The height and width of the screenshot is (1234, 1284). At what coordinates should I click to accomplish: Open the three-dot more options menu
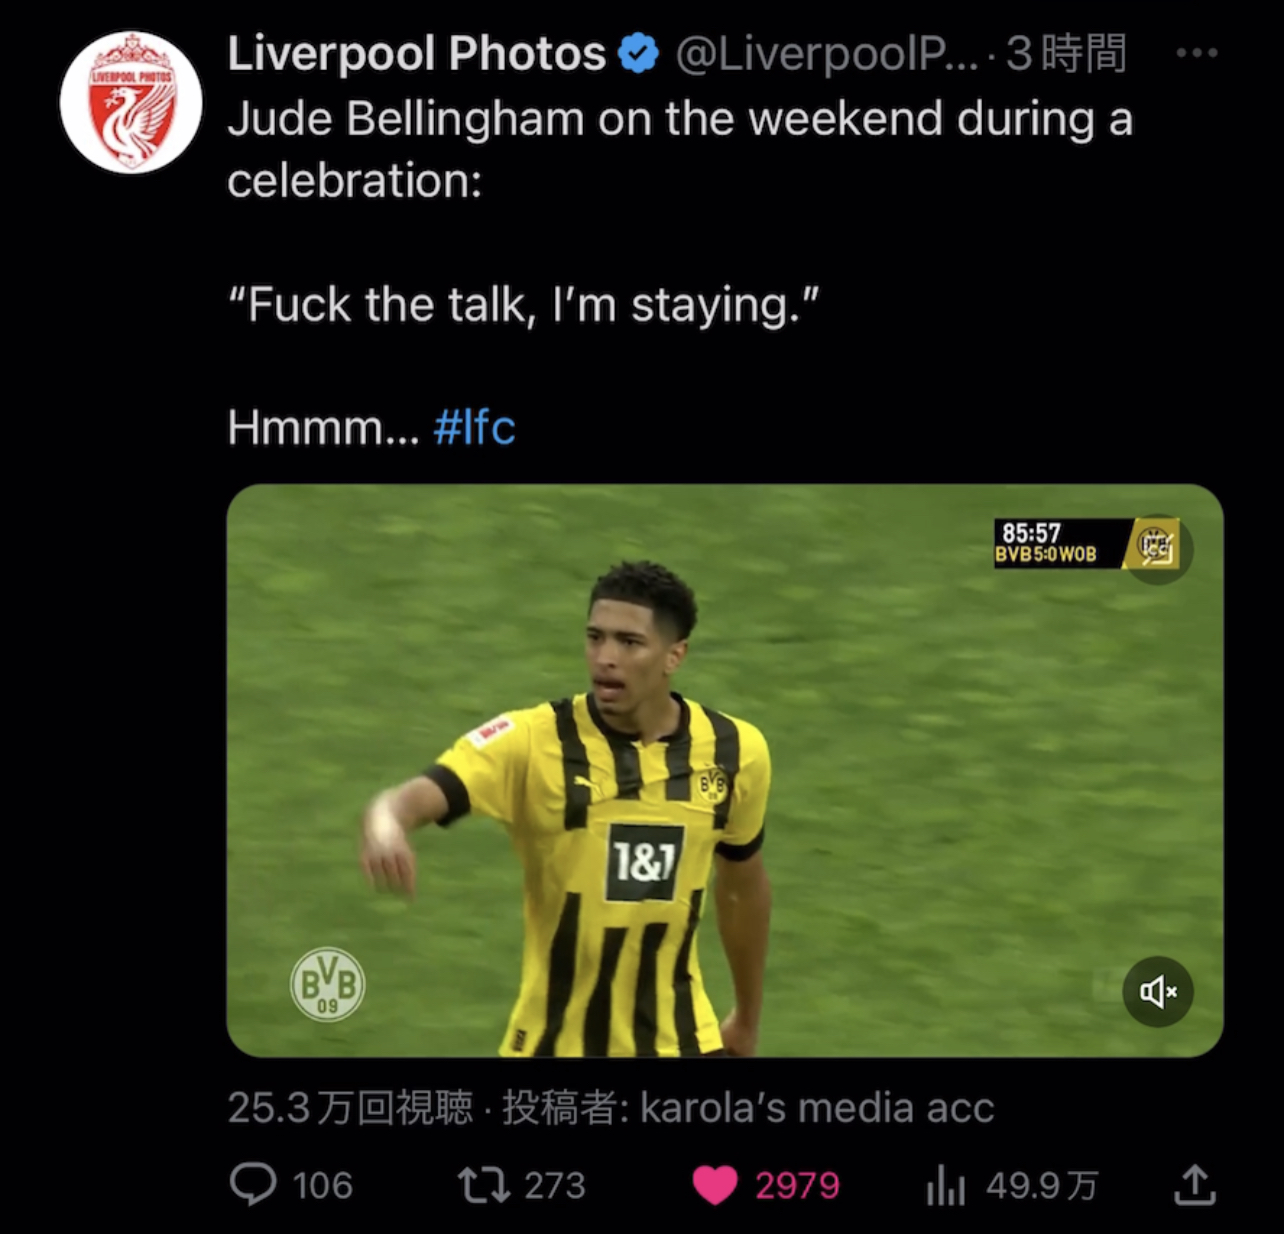pos(1197,54)
